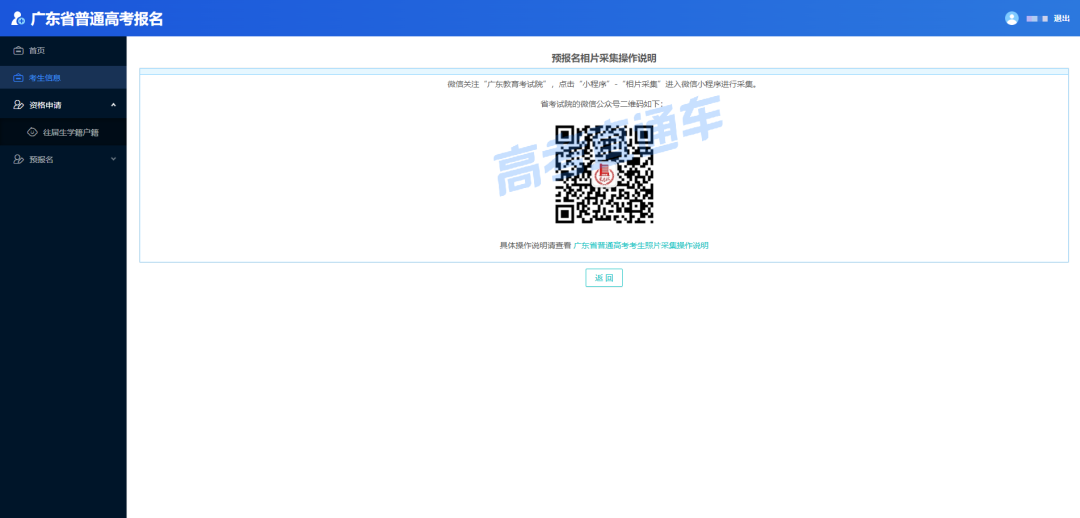Viewport: 1080px width, 518px height.
Task: Click the 微信关注 instruction text line
Action: 603,85
